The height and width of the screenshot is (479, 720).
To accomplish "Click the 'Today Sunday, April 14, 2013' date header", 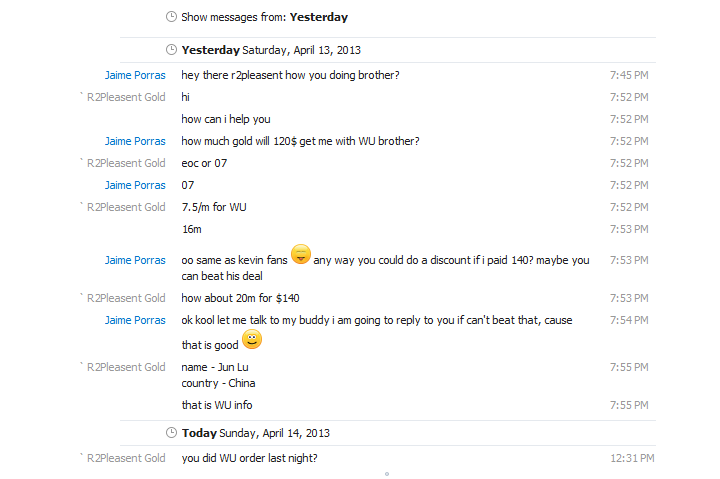I will [x=255, y=433].
